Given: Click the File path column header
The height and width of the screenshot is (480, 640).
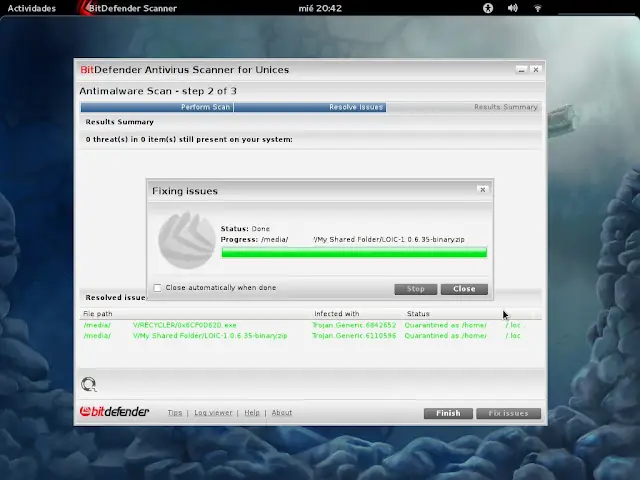Looking at the screenshot, I should click(98, 314).
